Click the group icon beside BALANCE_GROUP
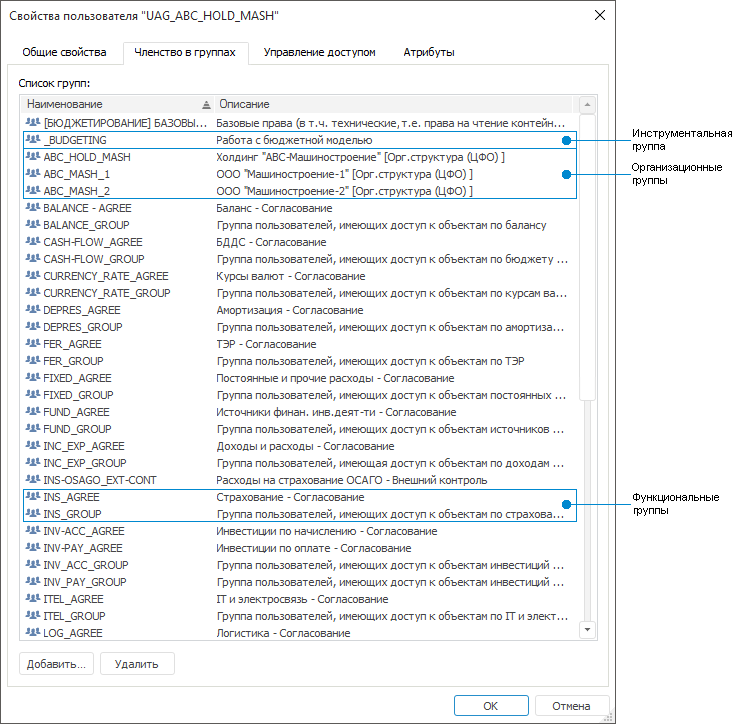The width and height of the screenshot is (737, 724). (33, 225)
